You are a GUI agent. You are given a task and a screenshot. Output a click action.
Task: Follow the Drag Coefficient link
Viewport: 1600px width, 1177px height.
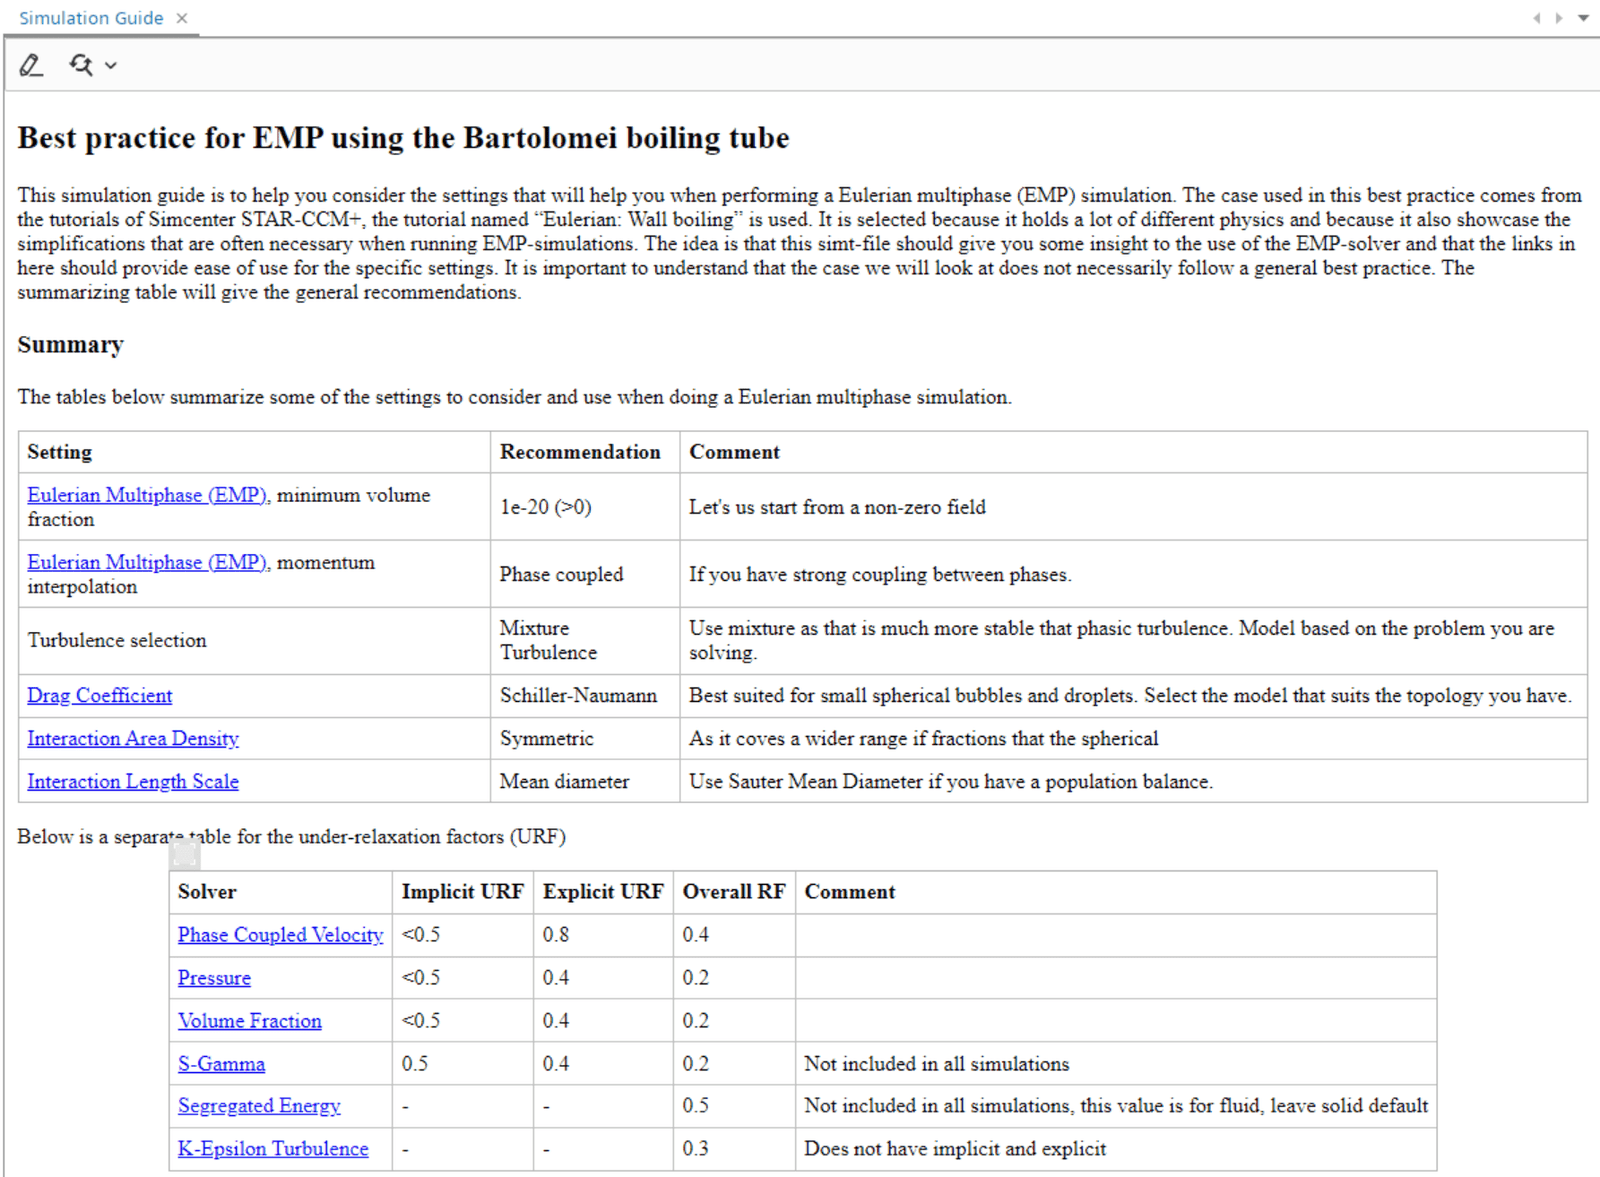tap(99, 695)
